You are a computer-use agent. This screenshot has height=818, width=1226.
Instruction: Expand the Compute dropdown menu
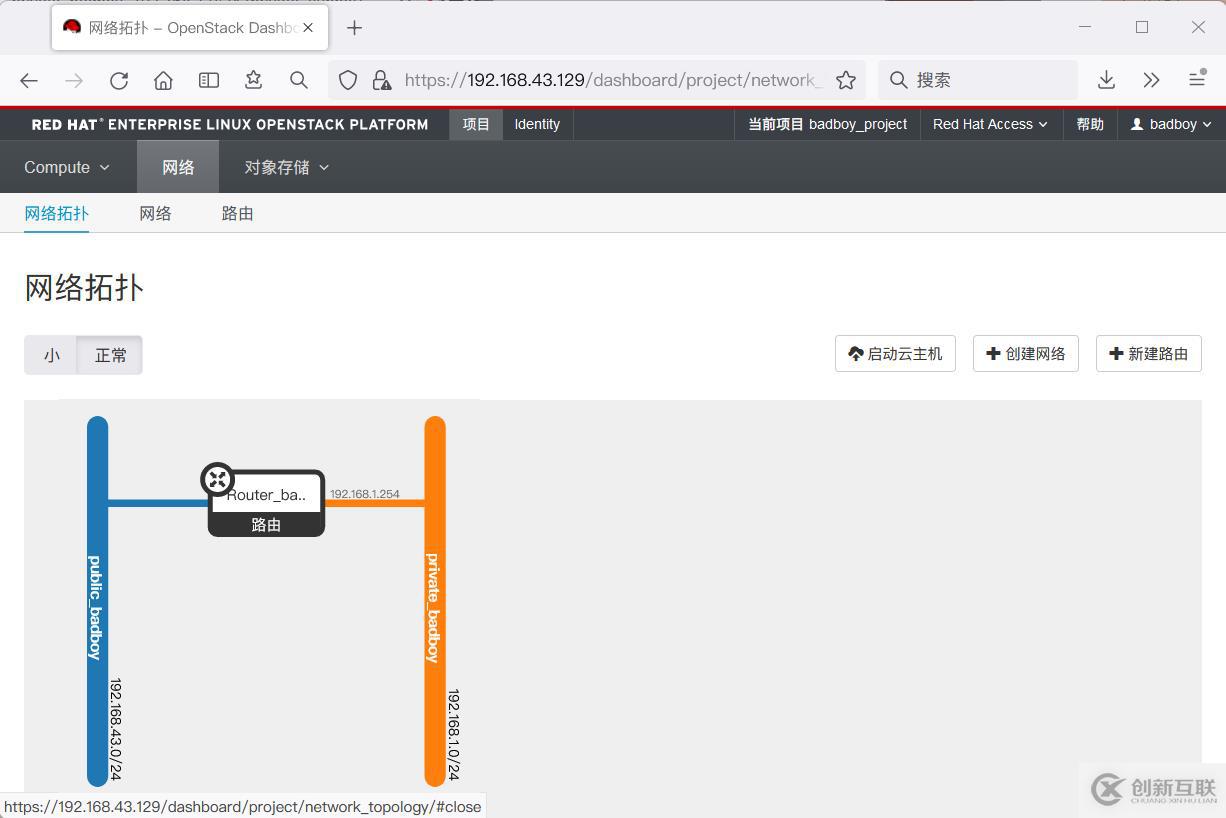point(67,167)
